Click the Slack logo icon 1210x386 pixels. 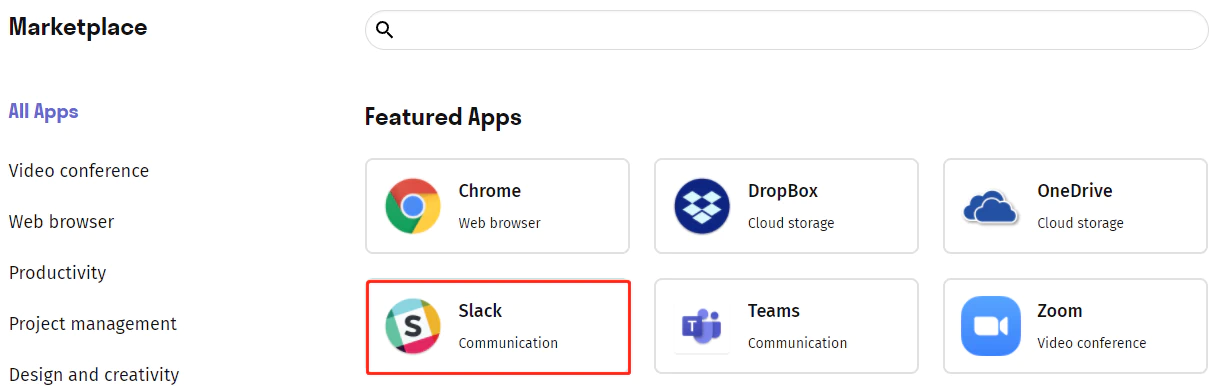(x=413, y=326)
